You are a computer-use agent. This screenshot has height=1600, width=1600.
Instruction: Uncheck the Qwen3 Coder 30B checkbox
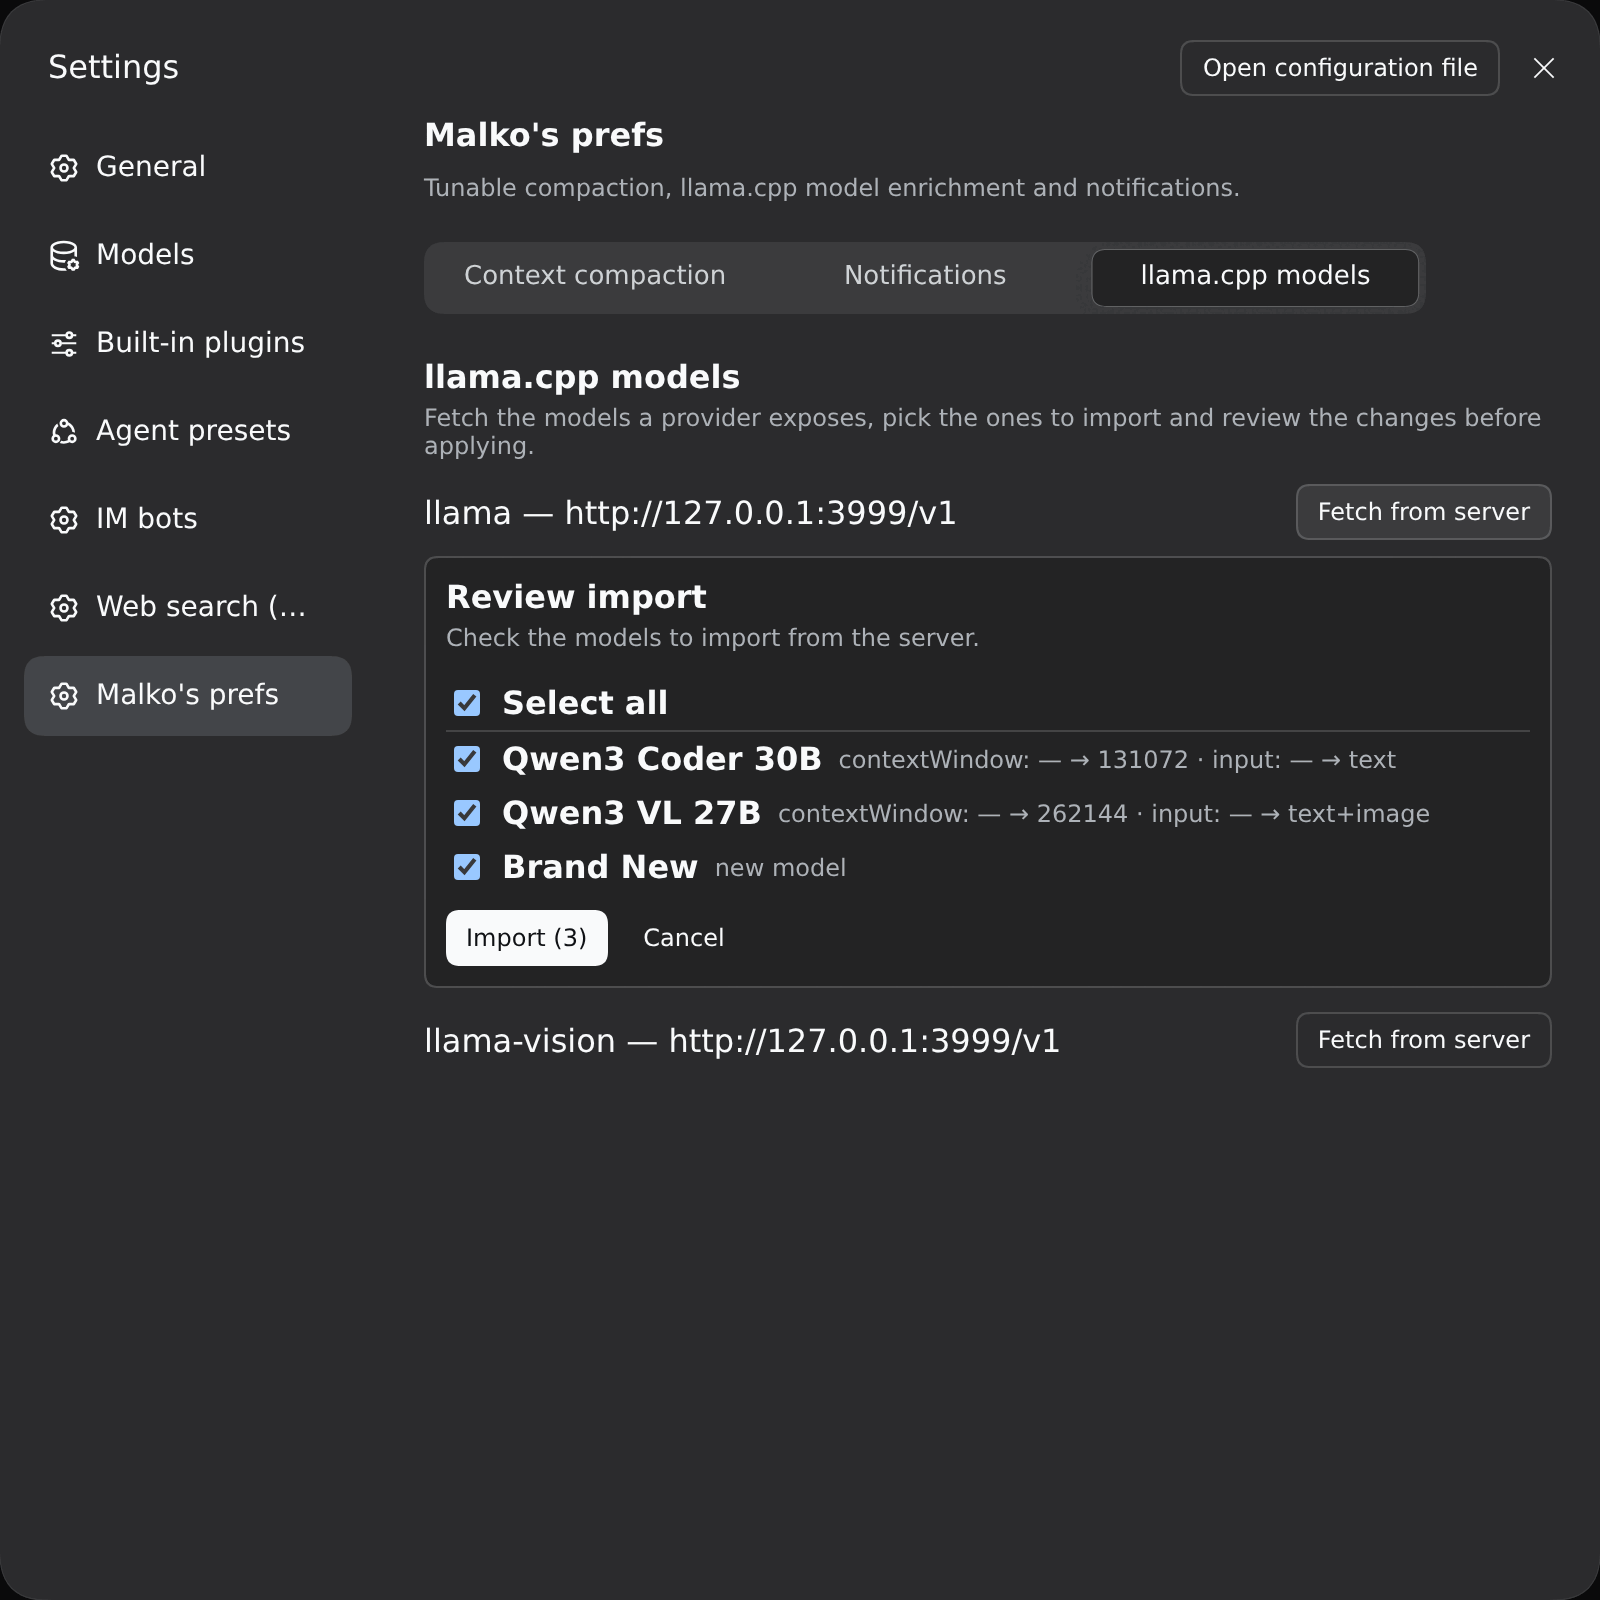coord(467,759)
